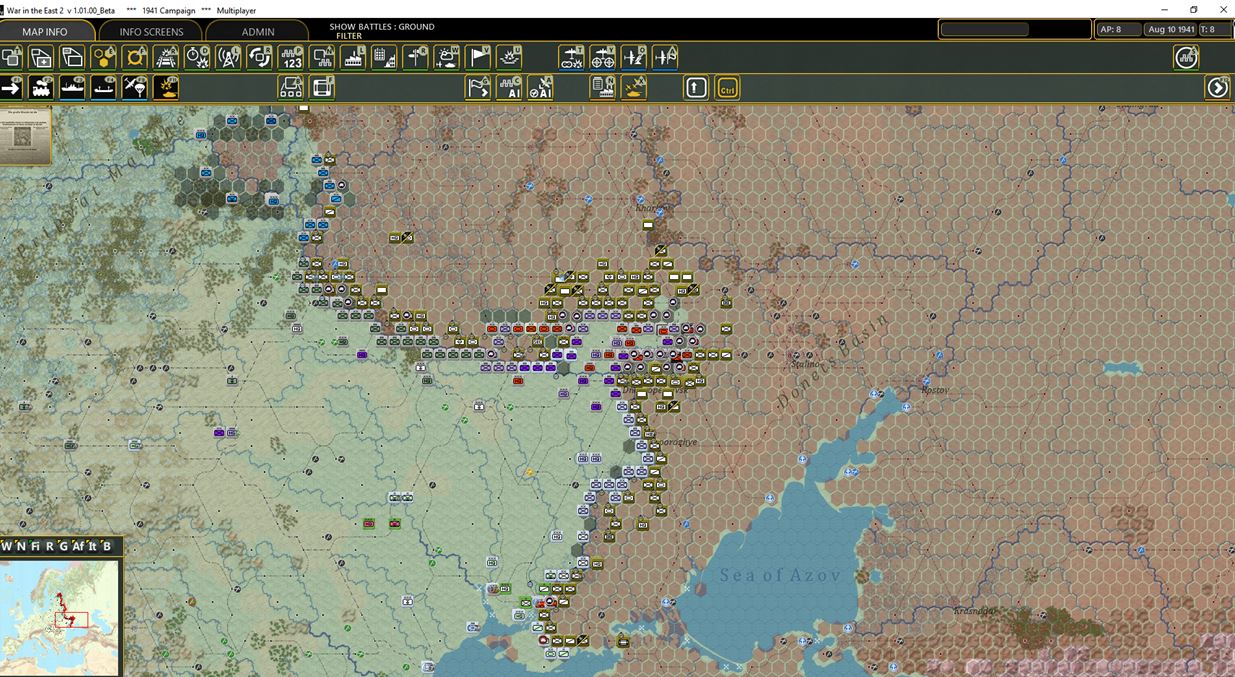The width and height of the screenshot is (1235, 677).
Task: Select the highlighted tank battle mode icon
Action: pos(166,88)
